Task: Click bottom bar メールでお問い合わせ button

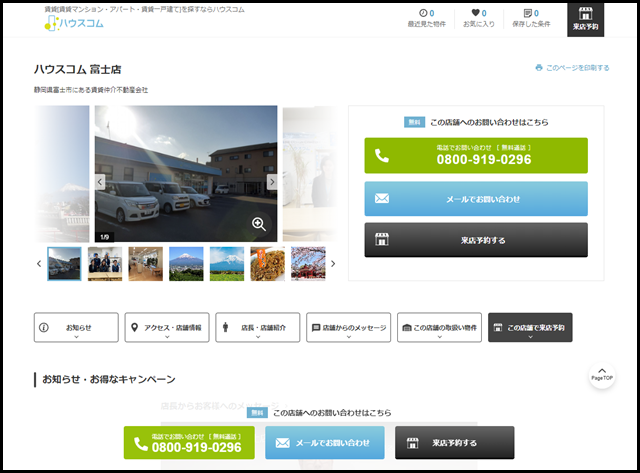Action: tap(325, 443)
